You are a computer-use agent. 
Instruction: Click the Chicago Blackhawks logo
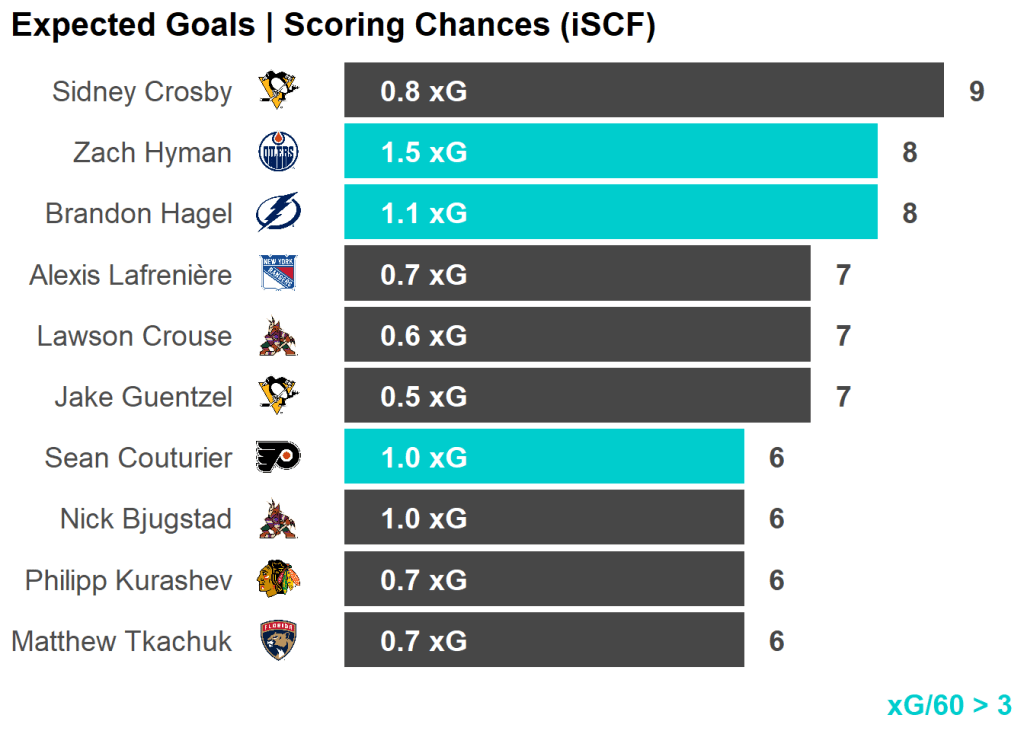click(278, 580)
